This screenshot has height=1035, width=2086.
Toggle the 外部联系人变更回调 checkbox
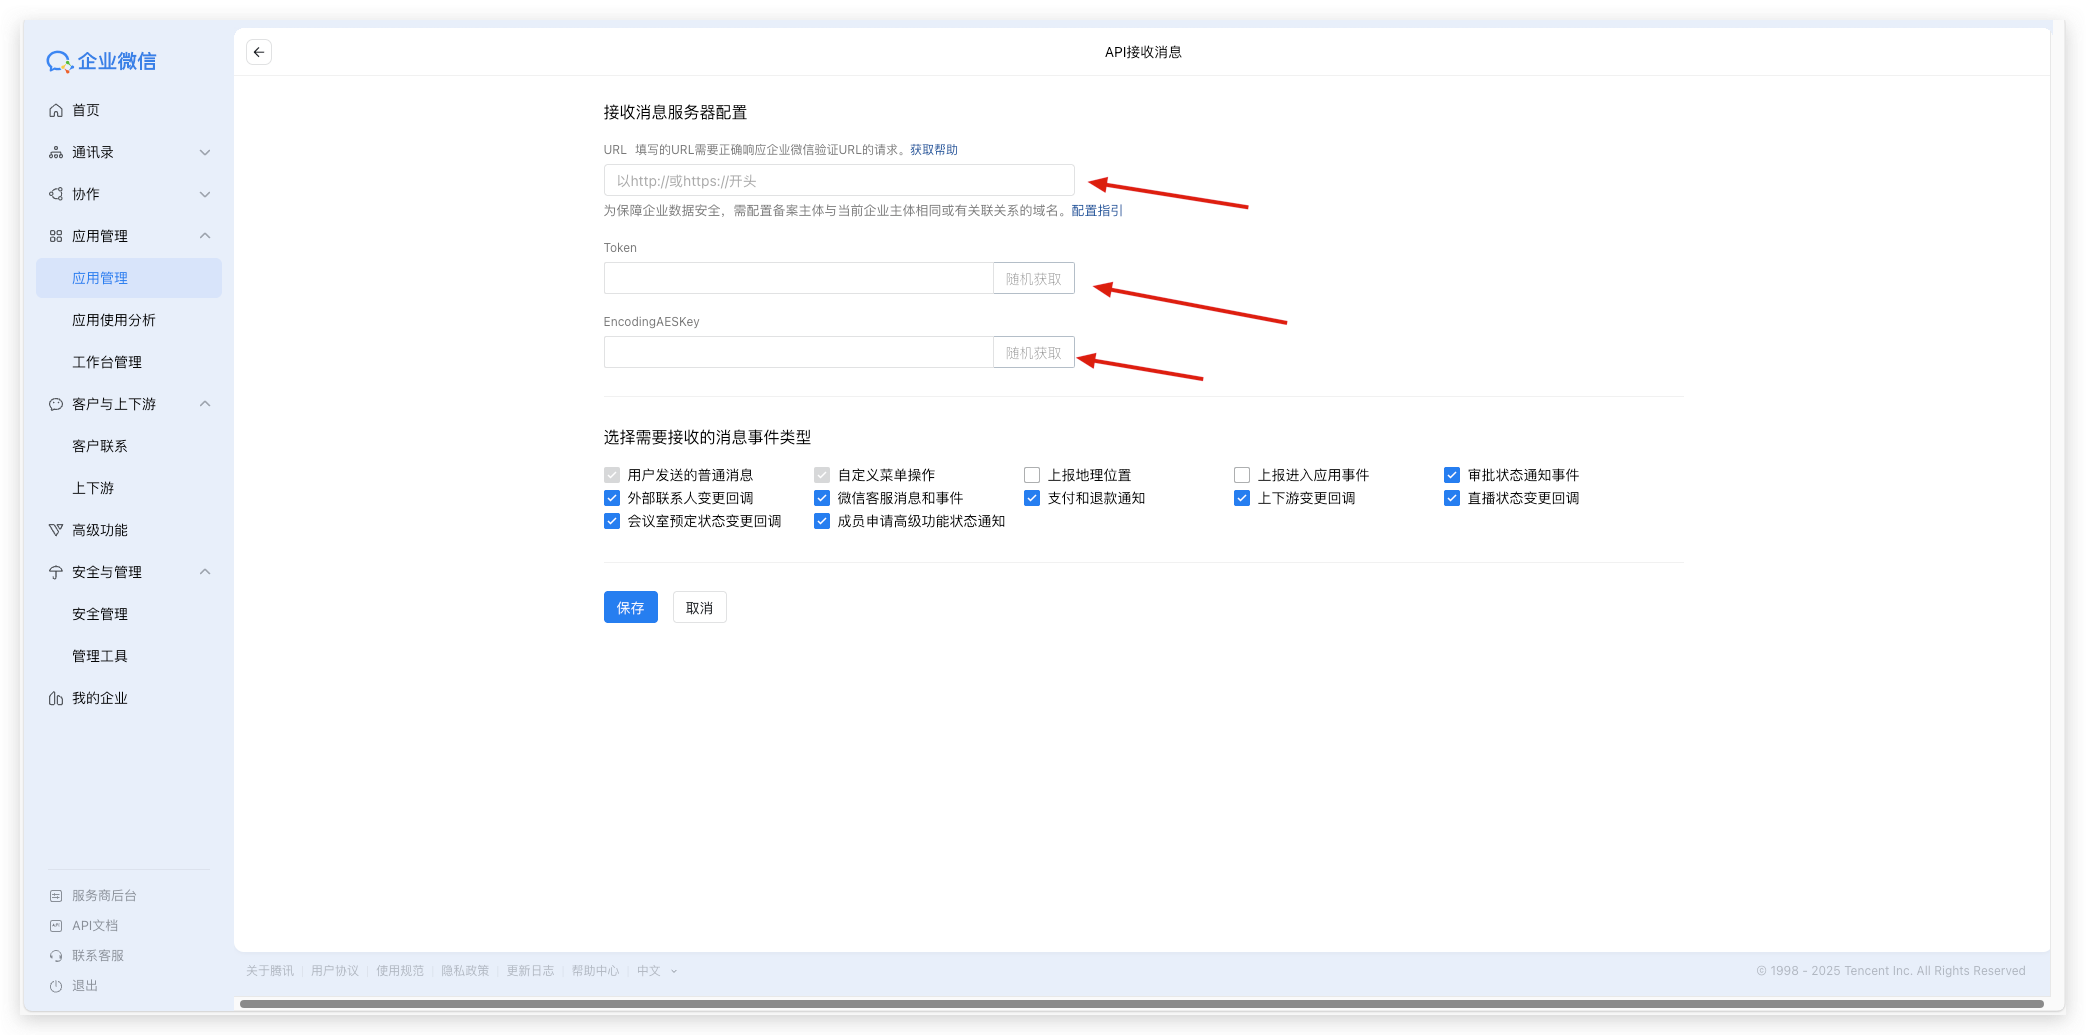[612, 498]
